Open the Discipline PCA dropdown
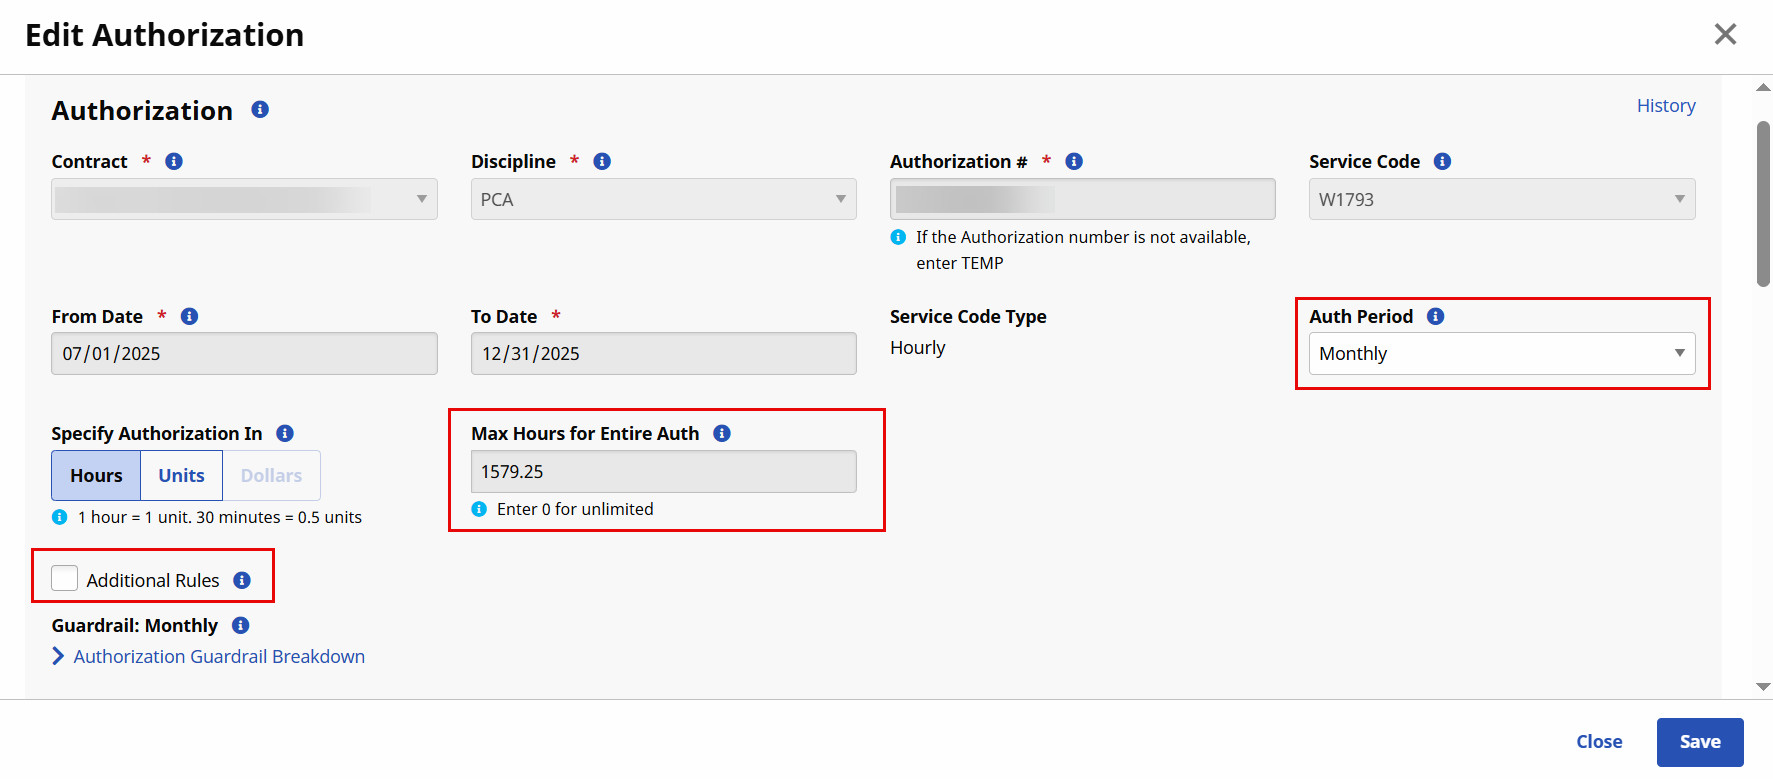 tap(663, 199)
